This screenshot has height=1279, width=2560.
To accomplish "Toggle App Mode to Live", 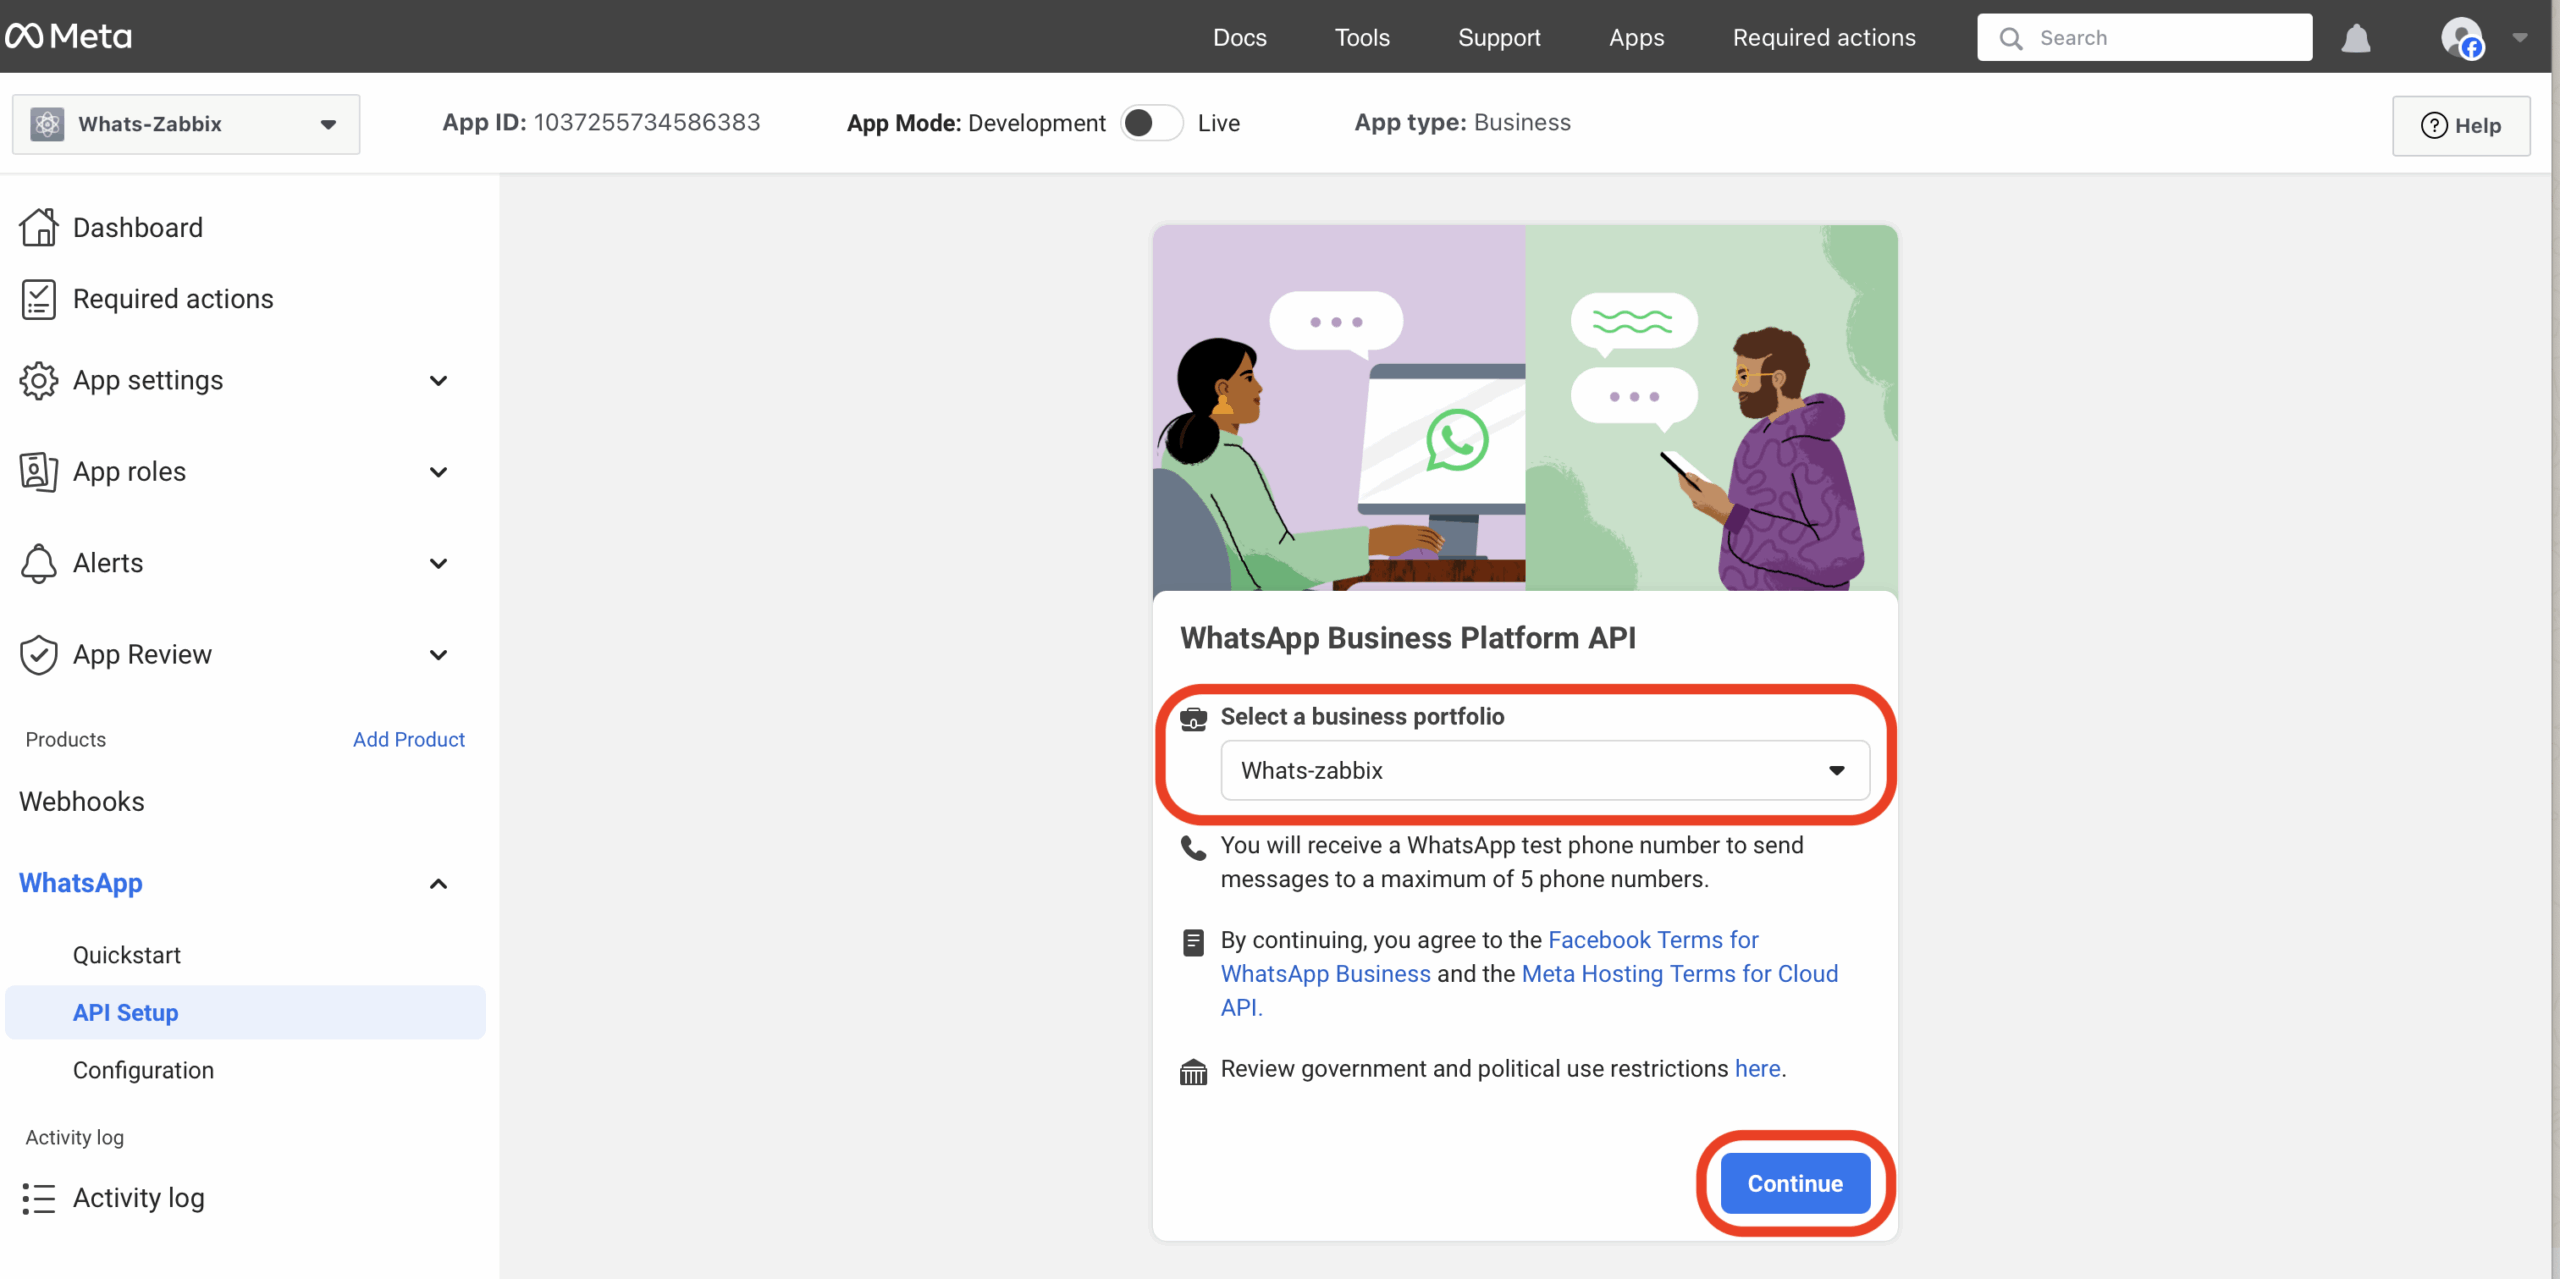I will click(x=1151, y=123).
